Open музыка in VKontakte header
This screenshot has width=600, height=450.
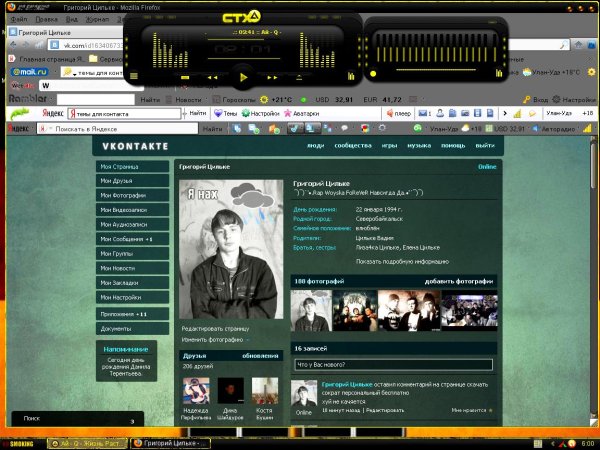pyautogui.click(x=419, y=145)
